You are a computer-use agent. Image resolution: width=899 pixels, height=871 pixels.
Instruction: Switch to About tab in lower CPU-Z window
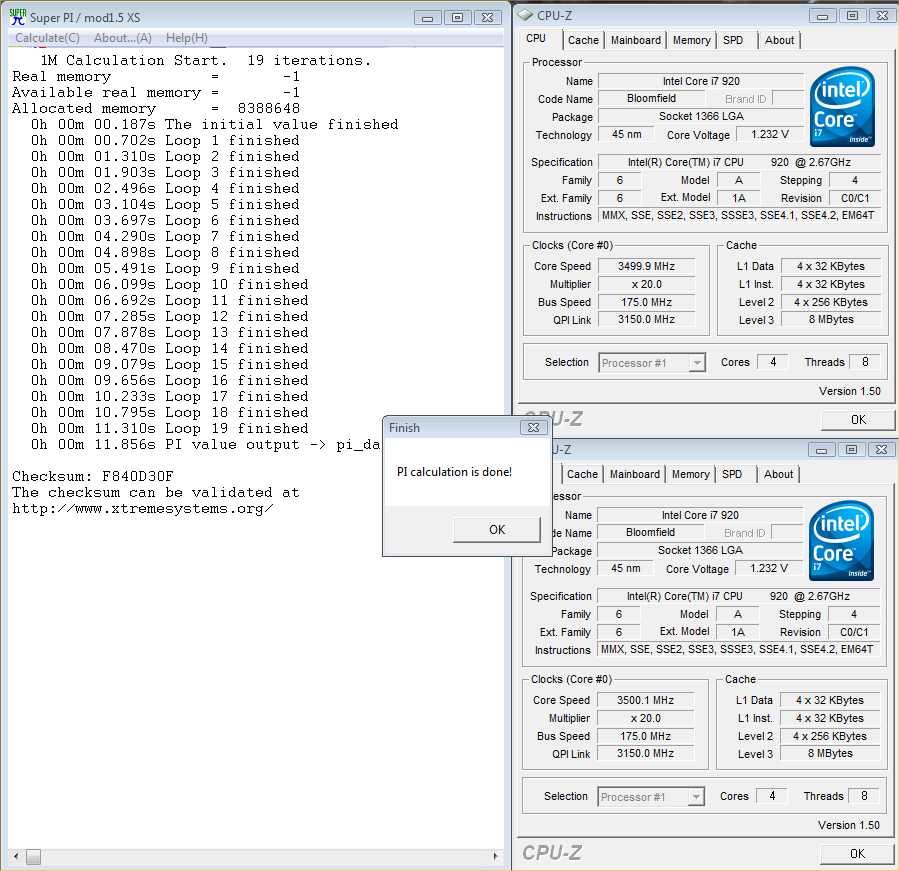[778, 474]
